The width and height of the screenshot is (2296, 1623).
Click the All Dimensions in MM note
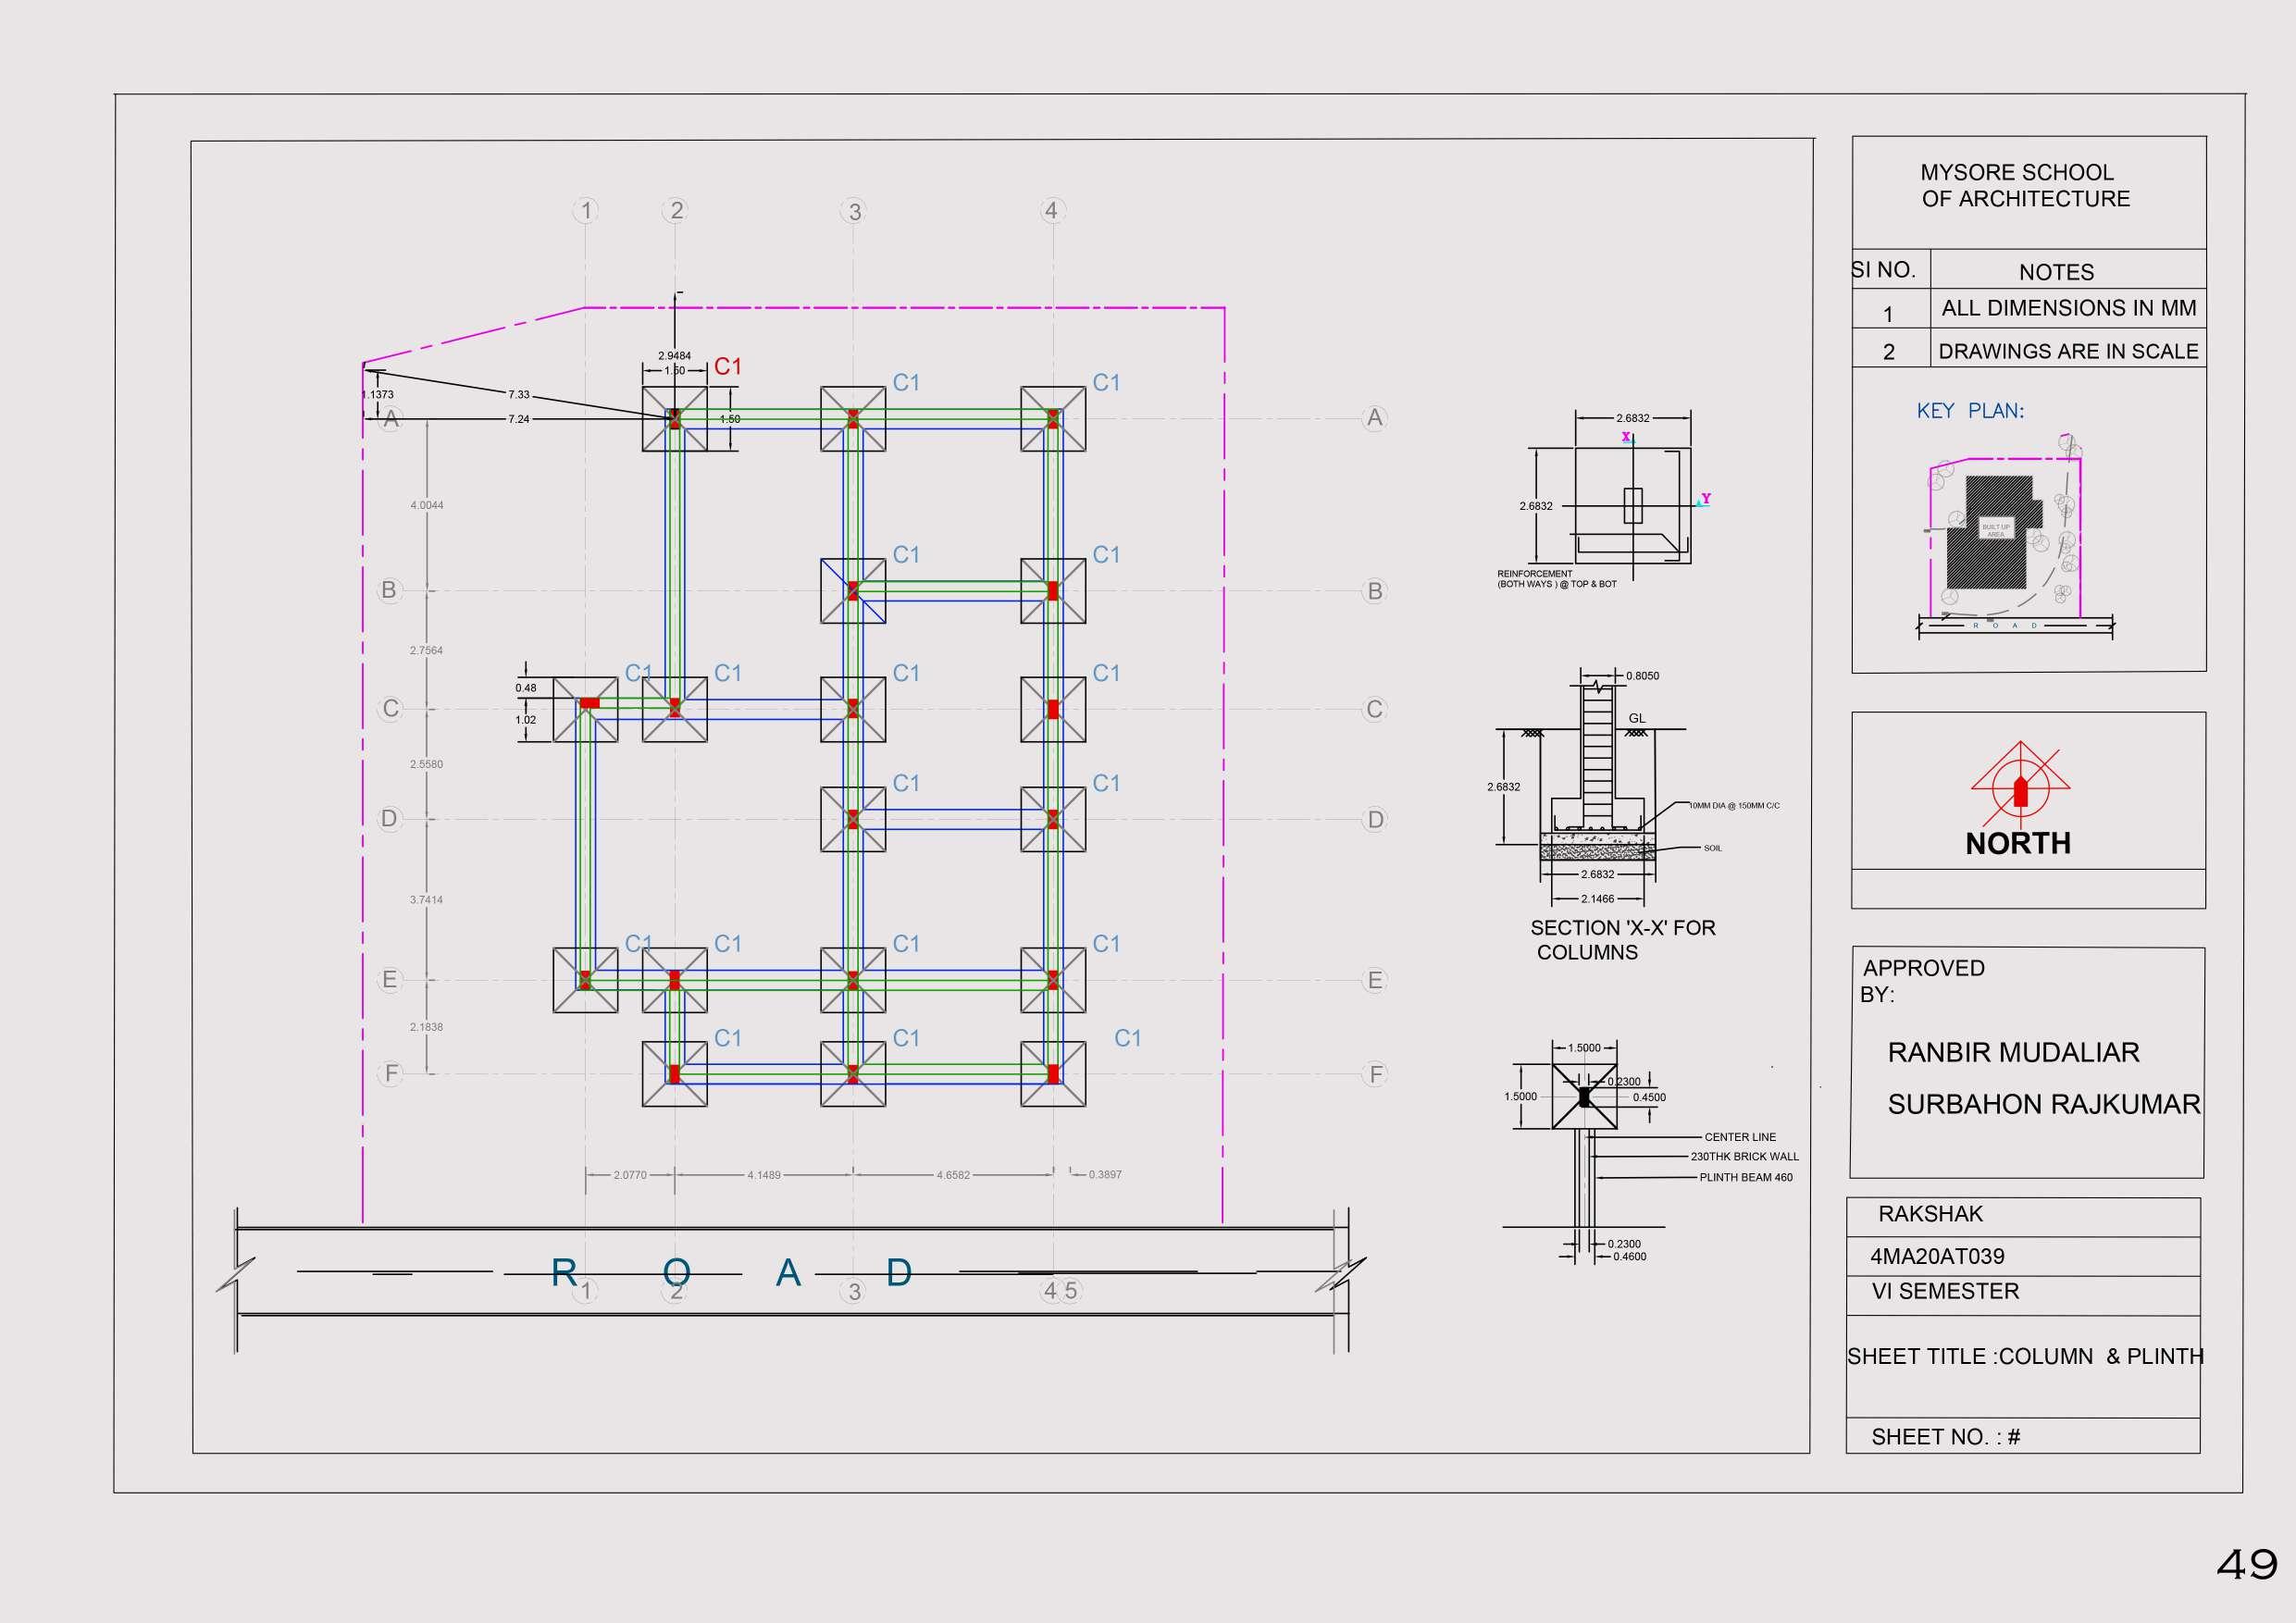(2068, 308)
